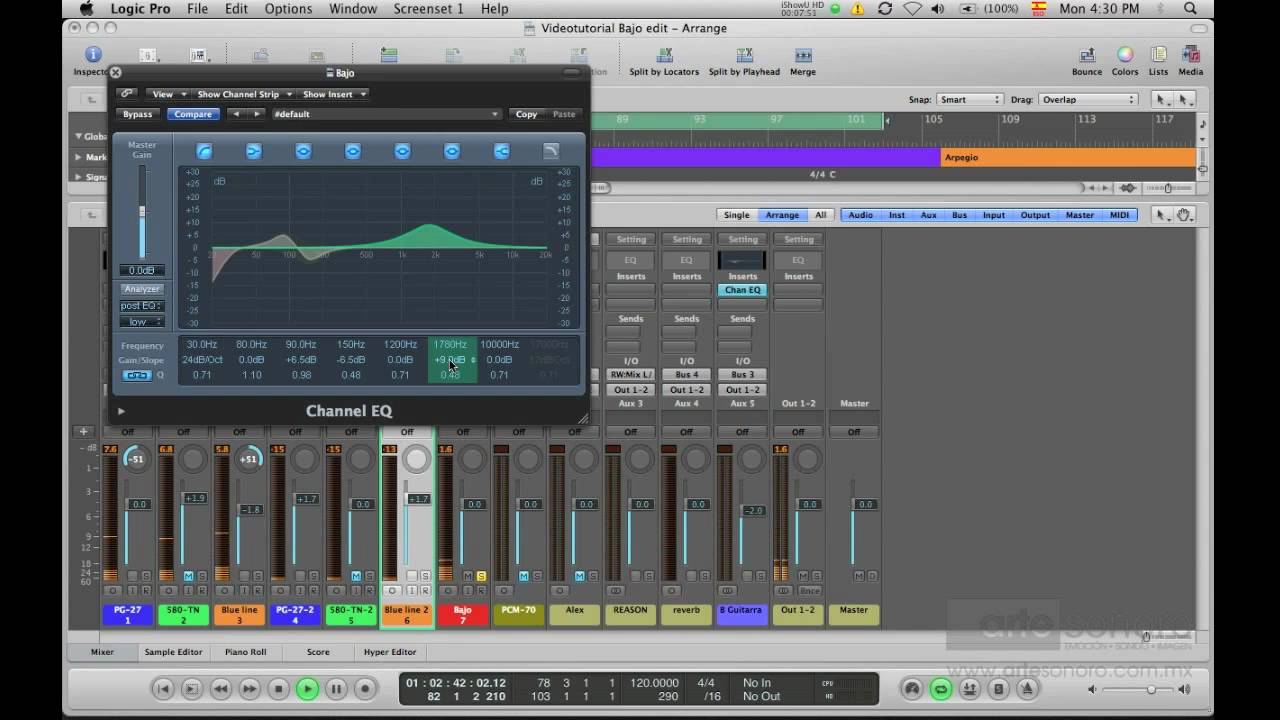Switch to the Sample Editor tab
The height and width of the screenshot is (720, 1280).
point(174,652)
